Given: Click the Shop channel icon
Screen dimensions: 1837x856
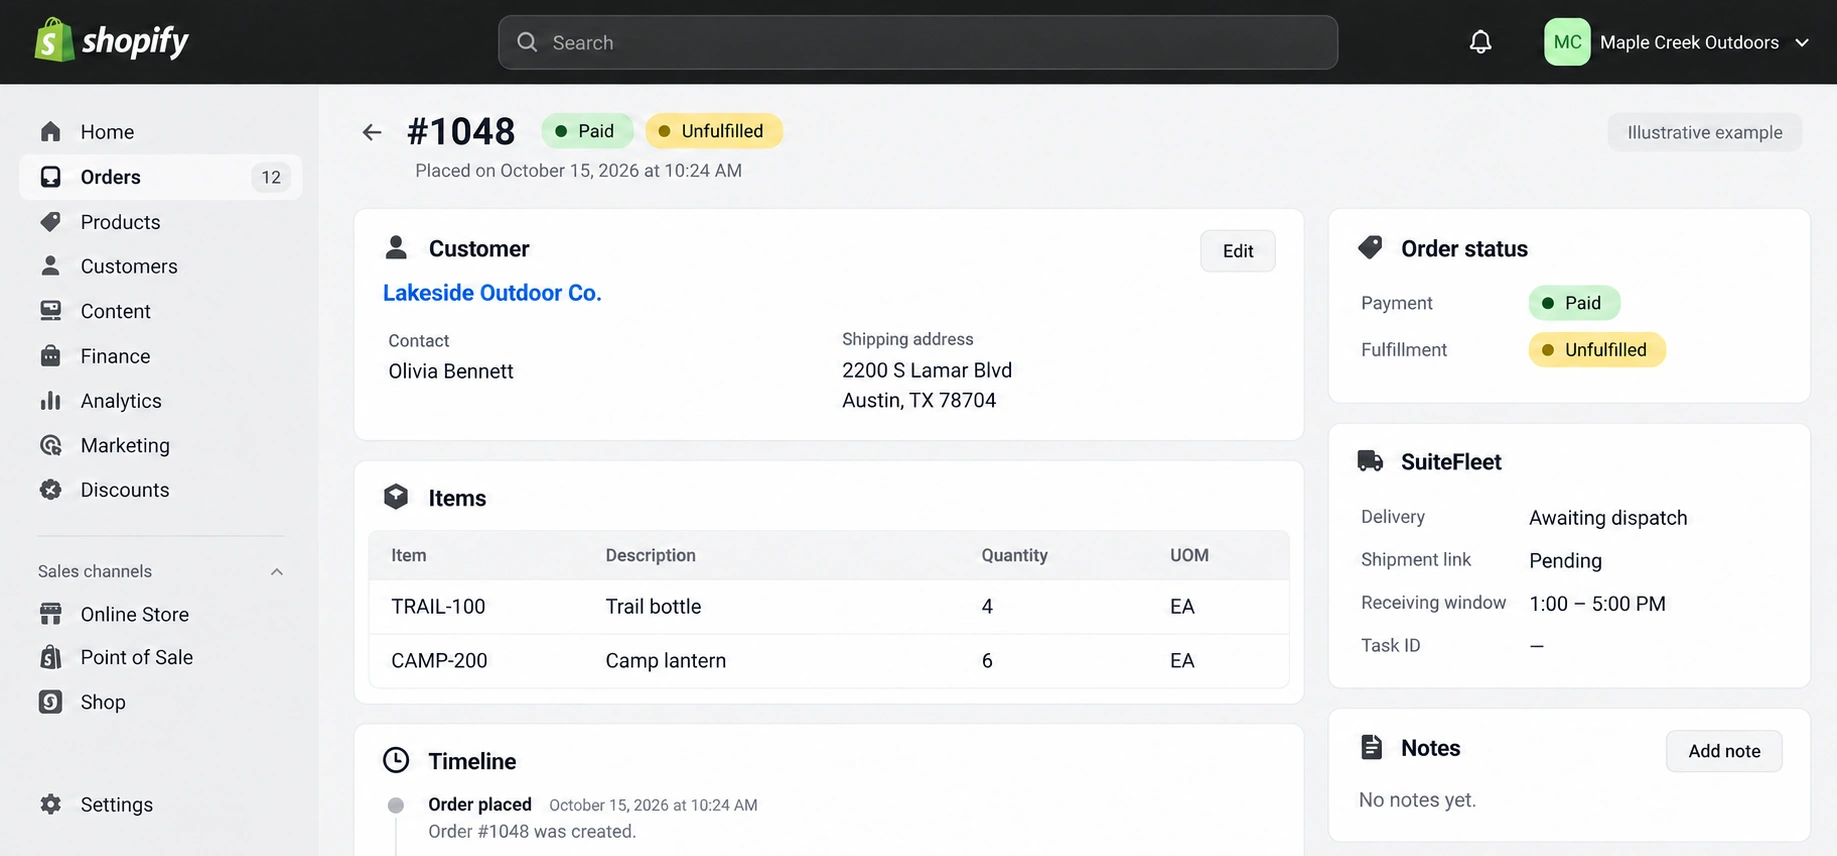Looking at the screenshot, I should [x=51, y=702].
